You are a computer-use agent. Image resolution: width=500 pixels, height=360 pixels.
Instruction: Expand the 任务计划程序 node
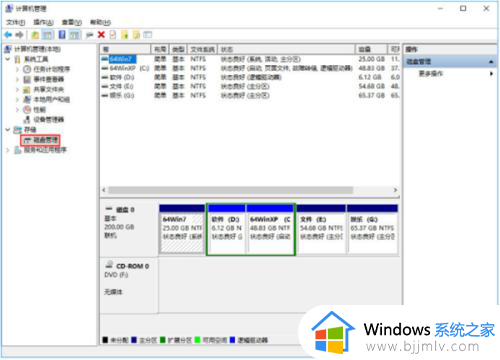tap(18, 69)
